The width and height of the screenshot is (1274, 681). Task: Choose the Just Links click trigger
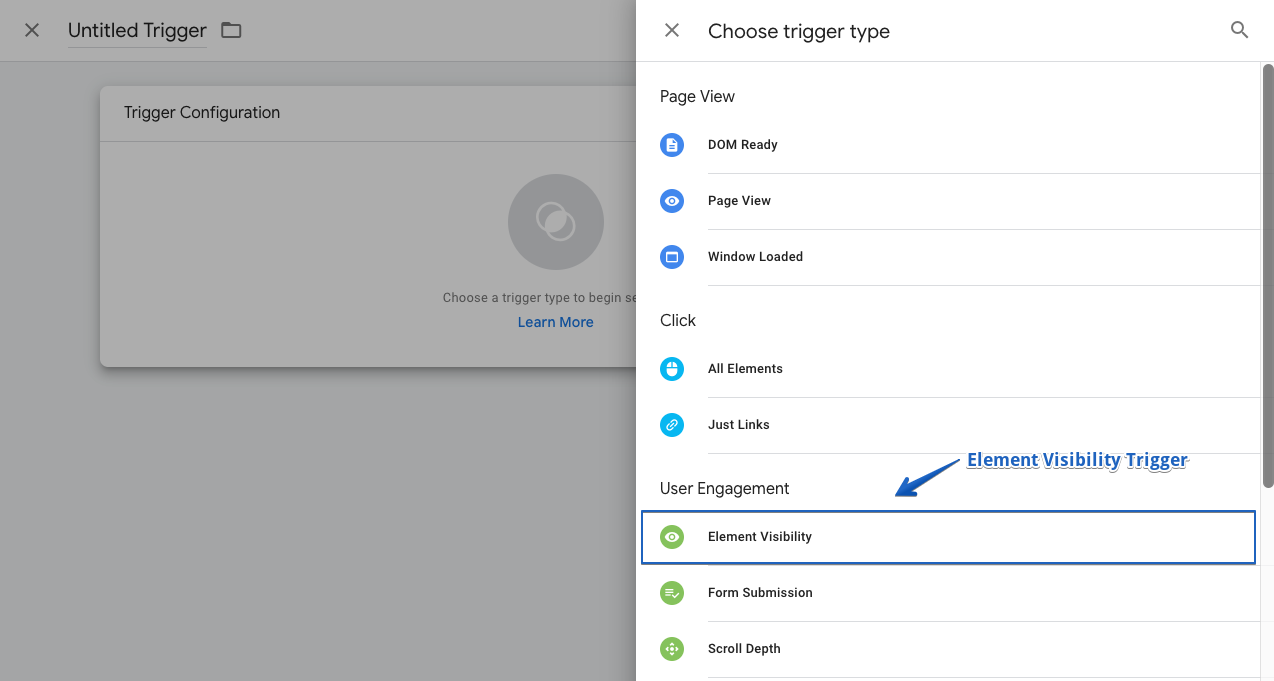point(739,425)
